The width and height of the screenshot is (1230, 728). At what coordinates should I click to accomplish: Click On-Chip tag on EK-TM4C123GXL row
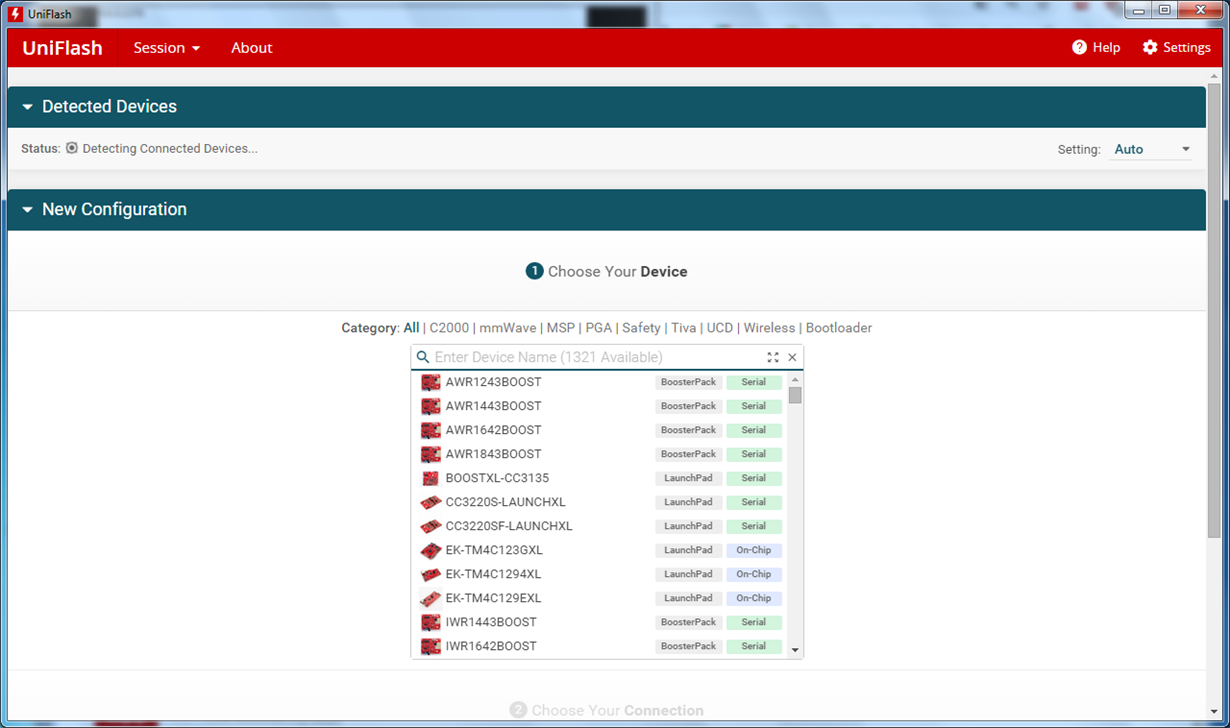click(754, 550)
